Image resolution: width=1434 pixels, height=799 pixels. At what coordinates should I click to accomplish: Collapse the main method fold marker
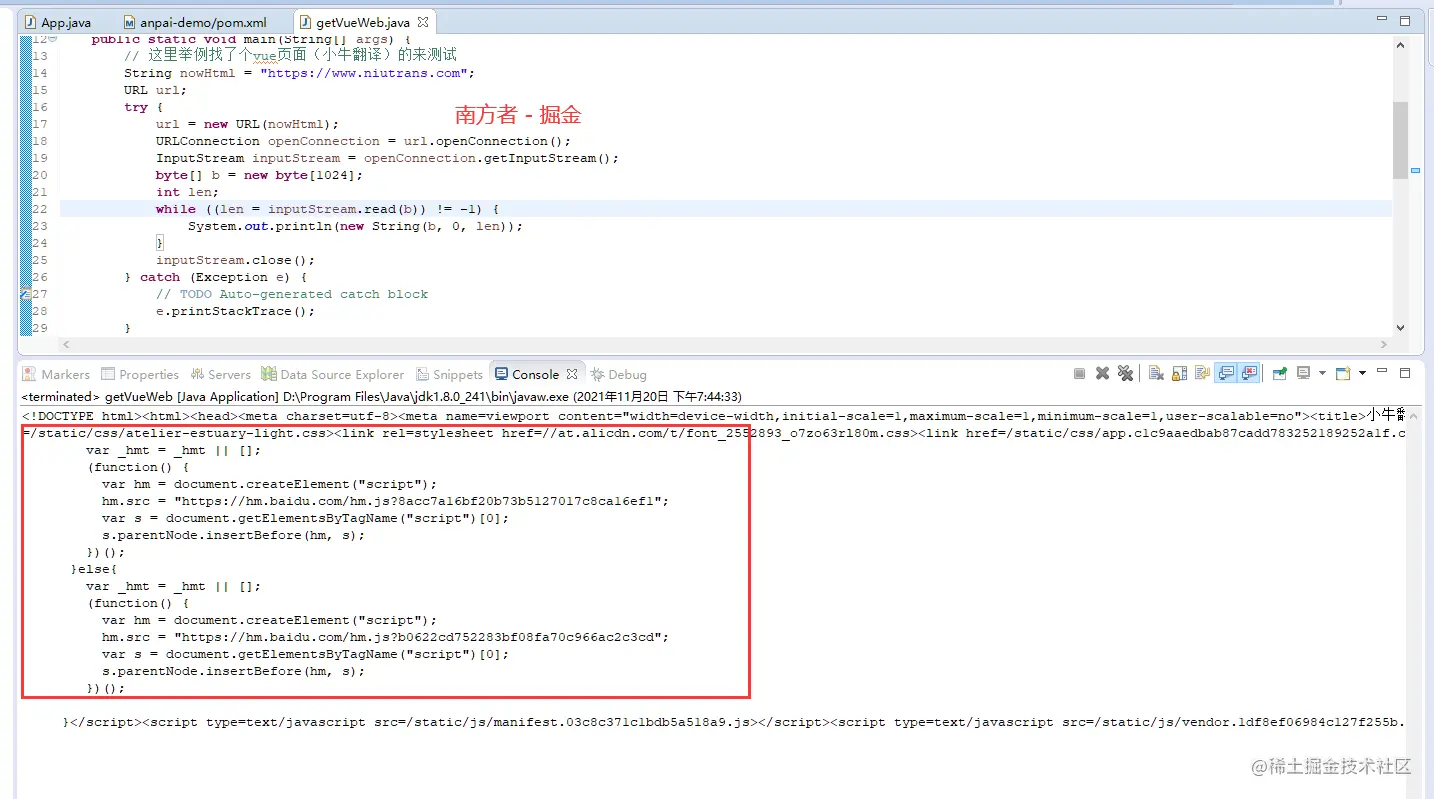coord(53,39)
